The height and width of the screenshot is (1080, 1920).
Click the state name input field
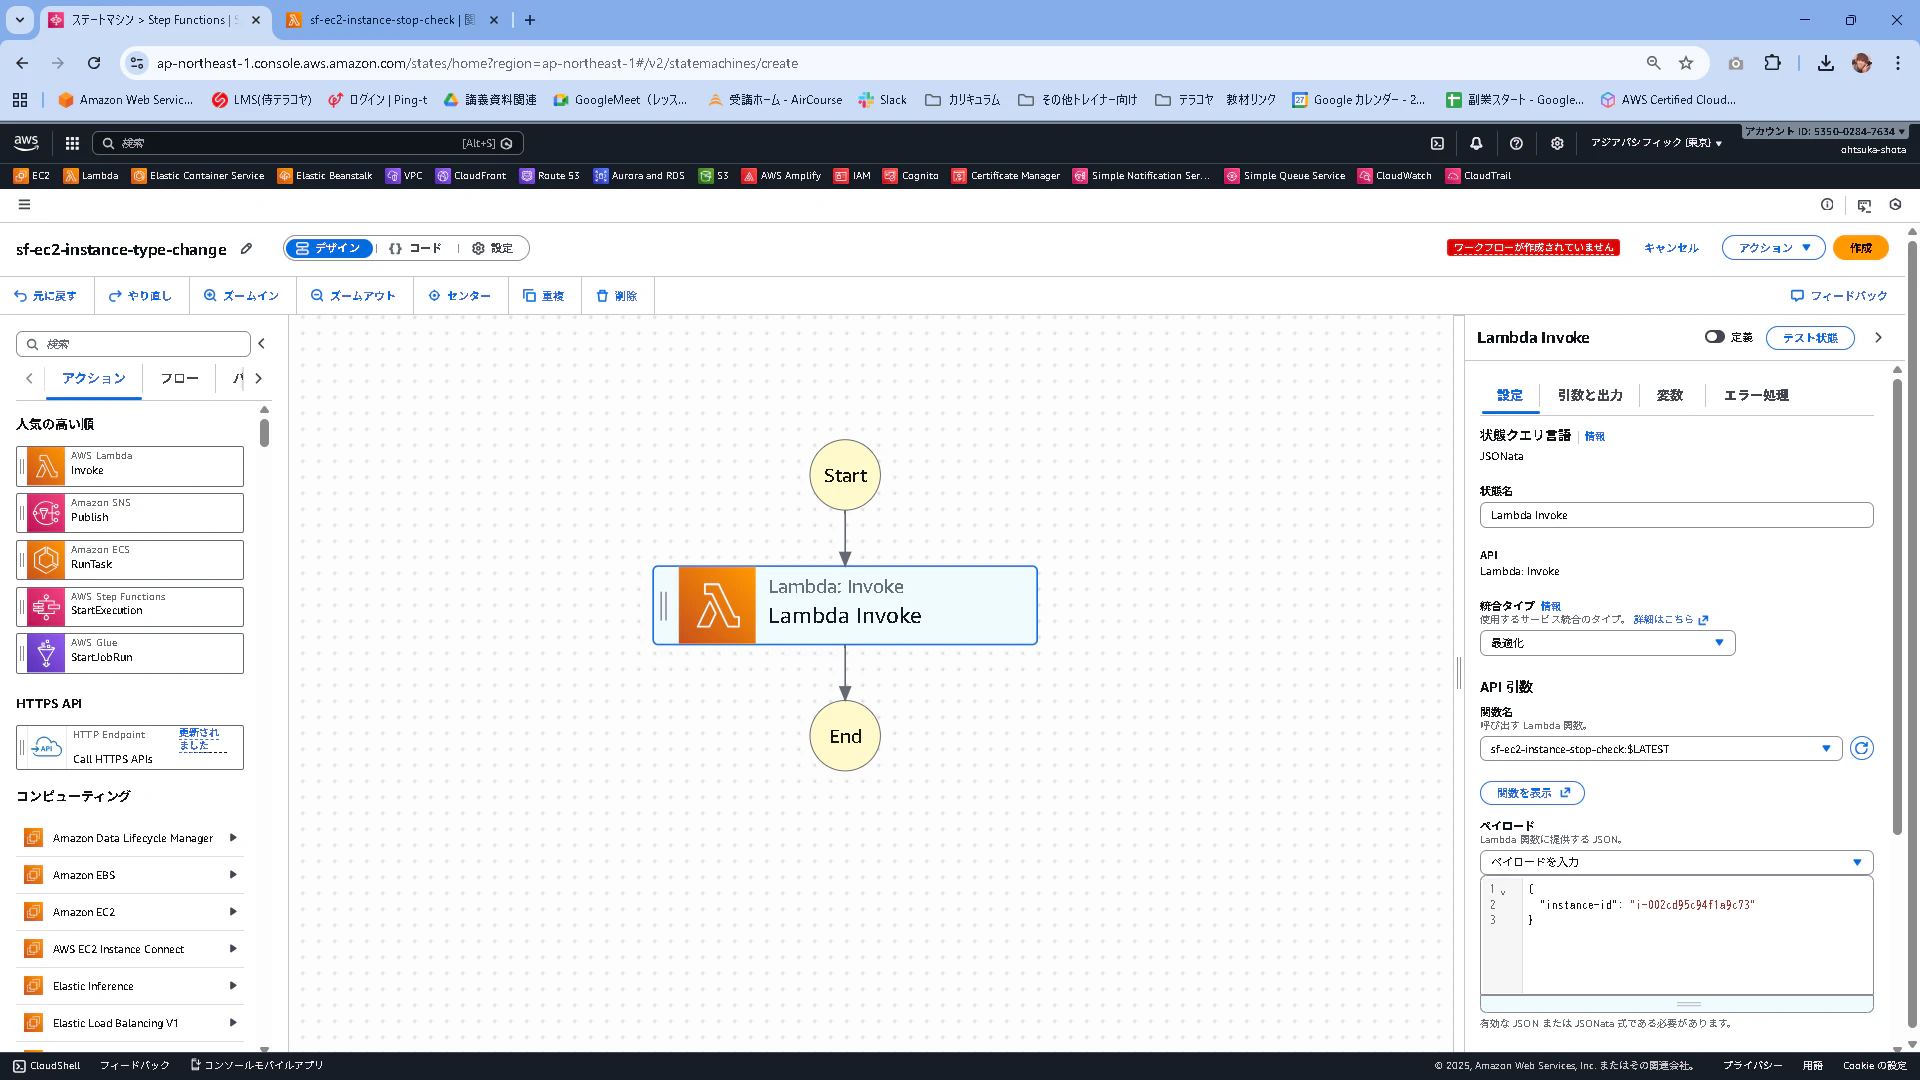tap(1676, 515)
